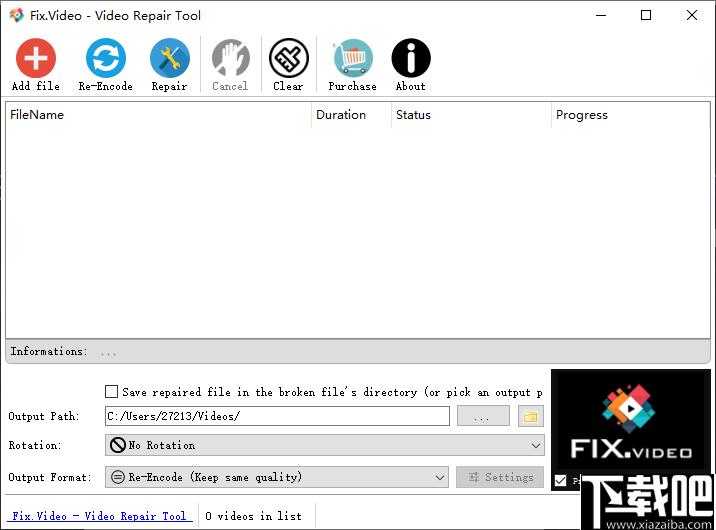Browse output path with the ... button
The height and width of the screenshot is (530, 716).
coord(483,416)
